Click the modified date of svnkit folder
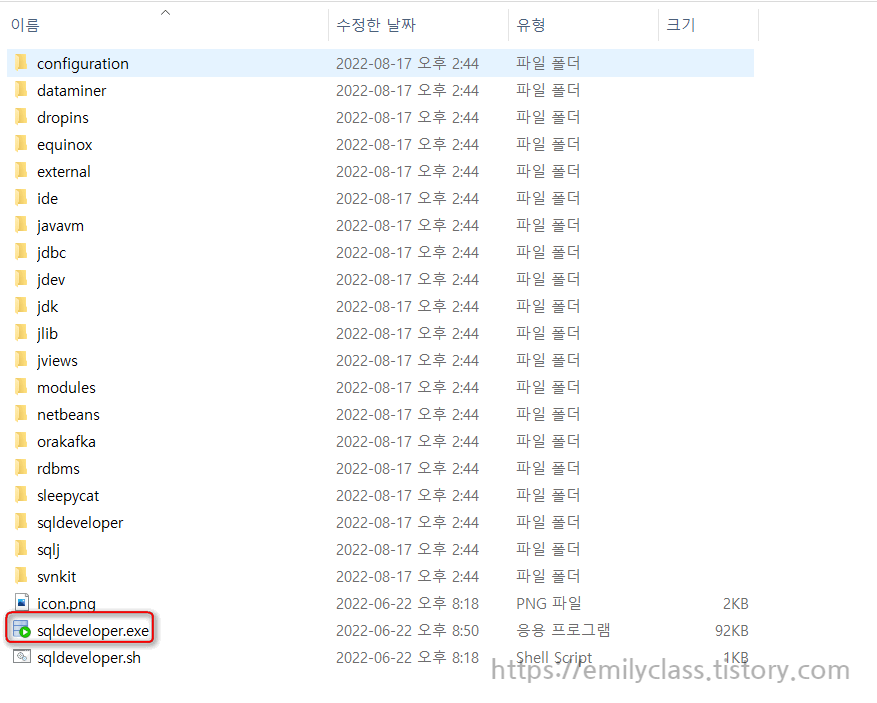The width and height of the screenshot is (877, 703). click(x=407, y=577)
